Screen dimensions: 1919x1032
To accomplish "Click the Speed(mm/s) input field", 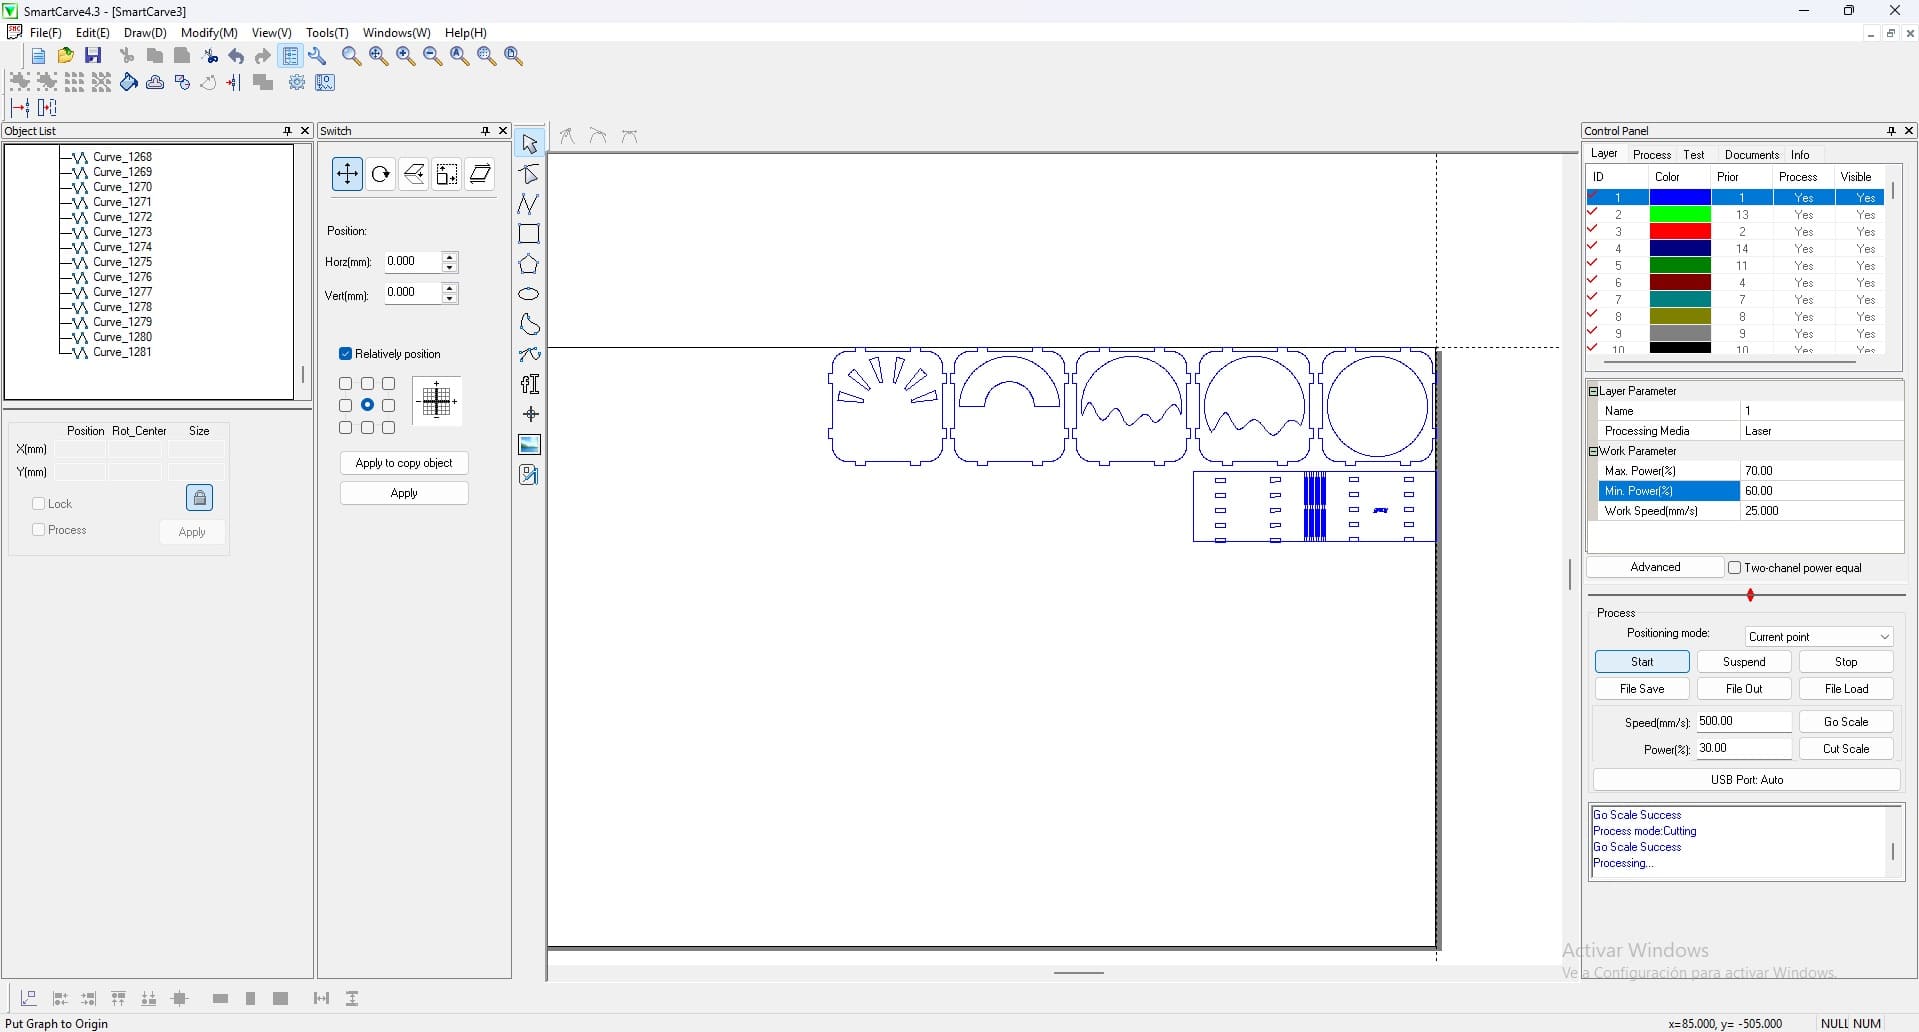I will (1744, 721).
